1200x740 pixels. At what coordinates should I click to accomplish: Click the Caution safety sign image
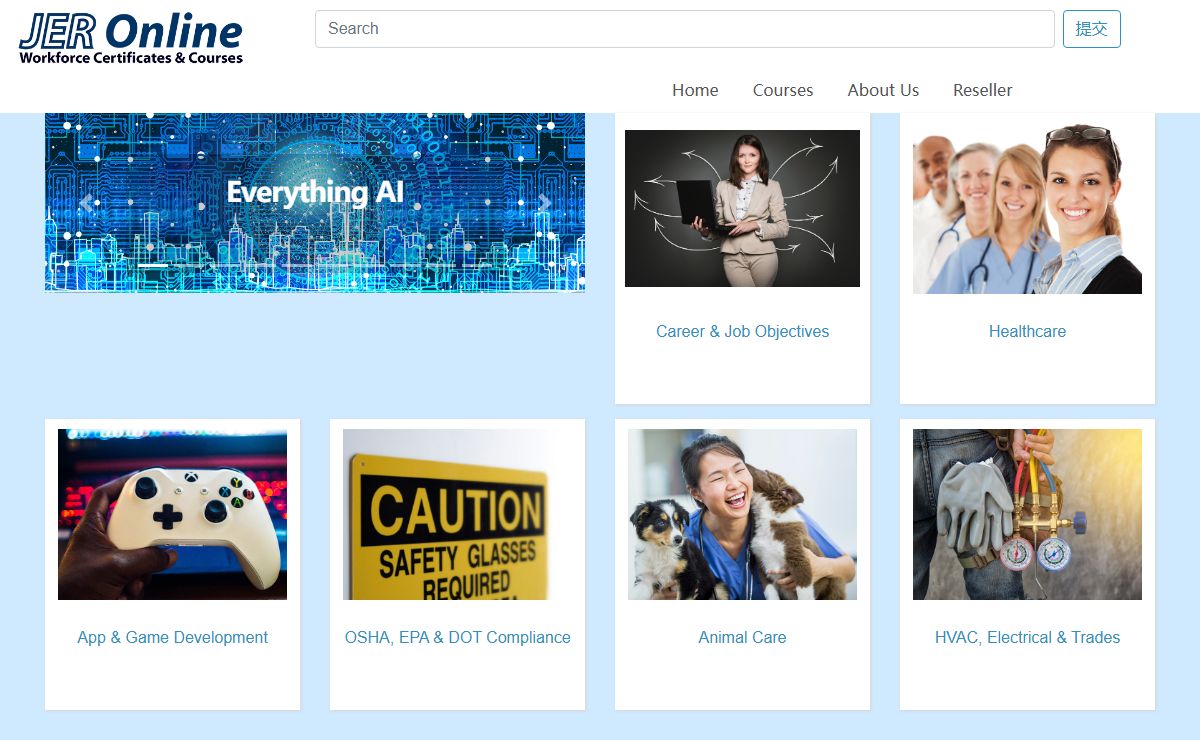(x=457, y=514)
